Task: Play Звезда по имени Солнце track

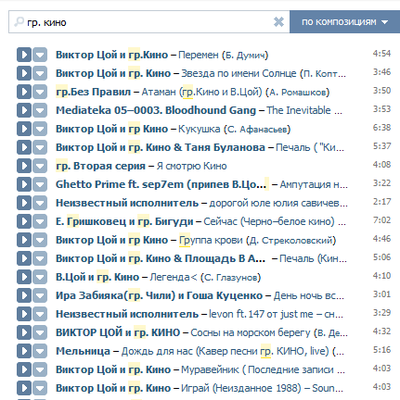Action: point(24,73)
